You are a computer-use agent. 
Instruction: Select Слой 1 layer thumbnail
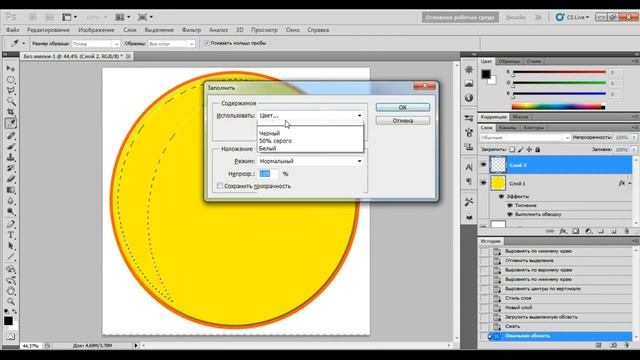(x=498, y=183)
